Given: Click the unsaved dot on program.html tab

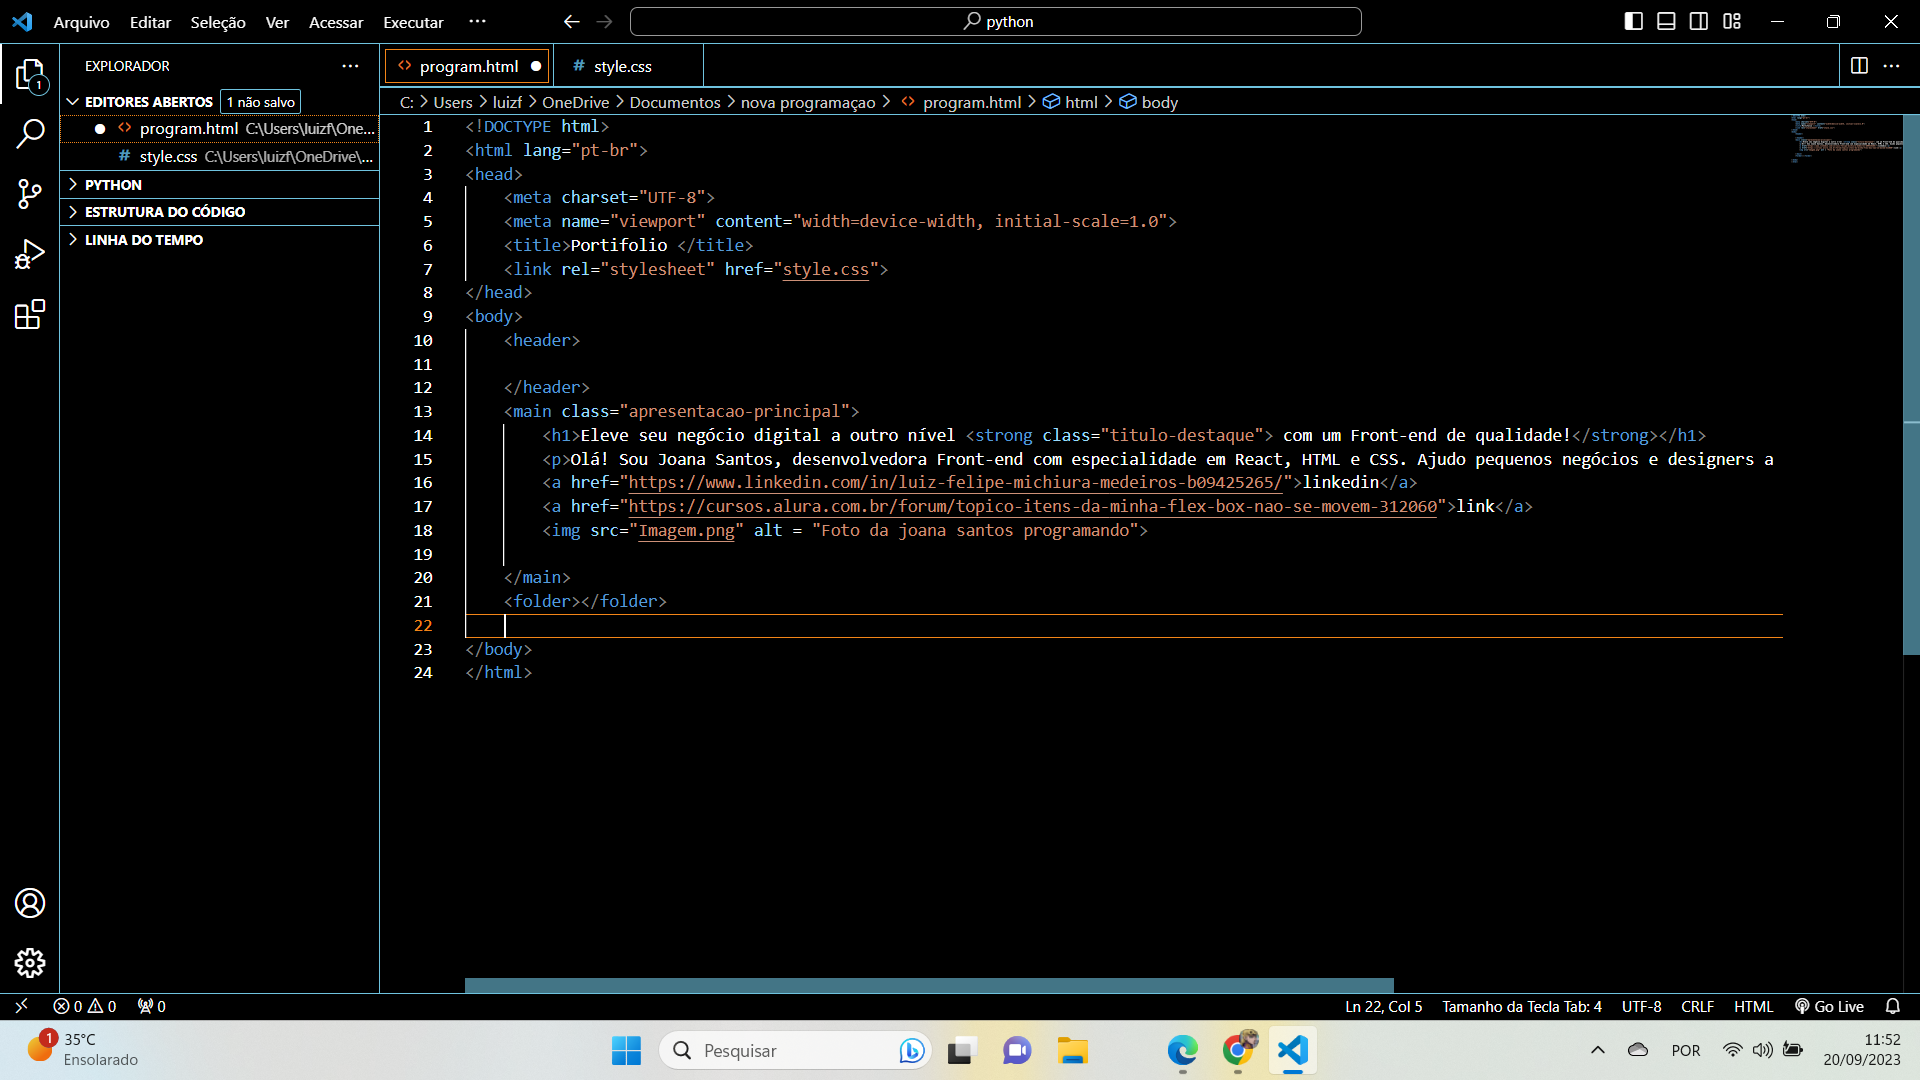Looking at the screenshot, I should pyautogui.click(x=536, y=66).
